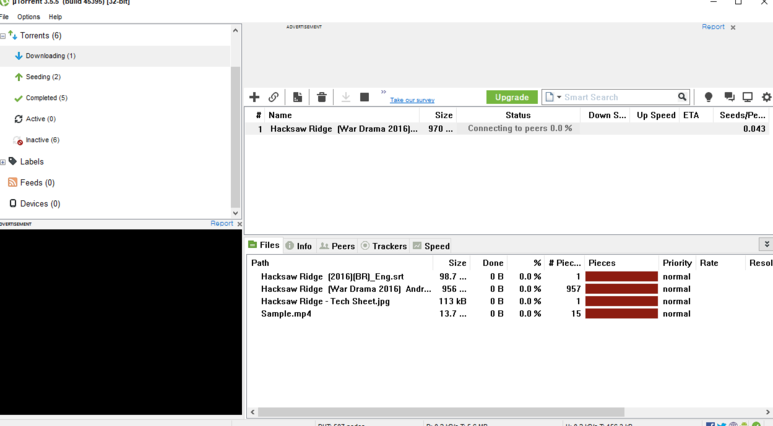Image resolution: width=773 pixels, height=426 pixels.
Task: Click Report link above the top advertisement
Action: (x=713, y=27)
